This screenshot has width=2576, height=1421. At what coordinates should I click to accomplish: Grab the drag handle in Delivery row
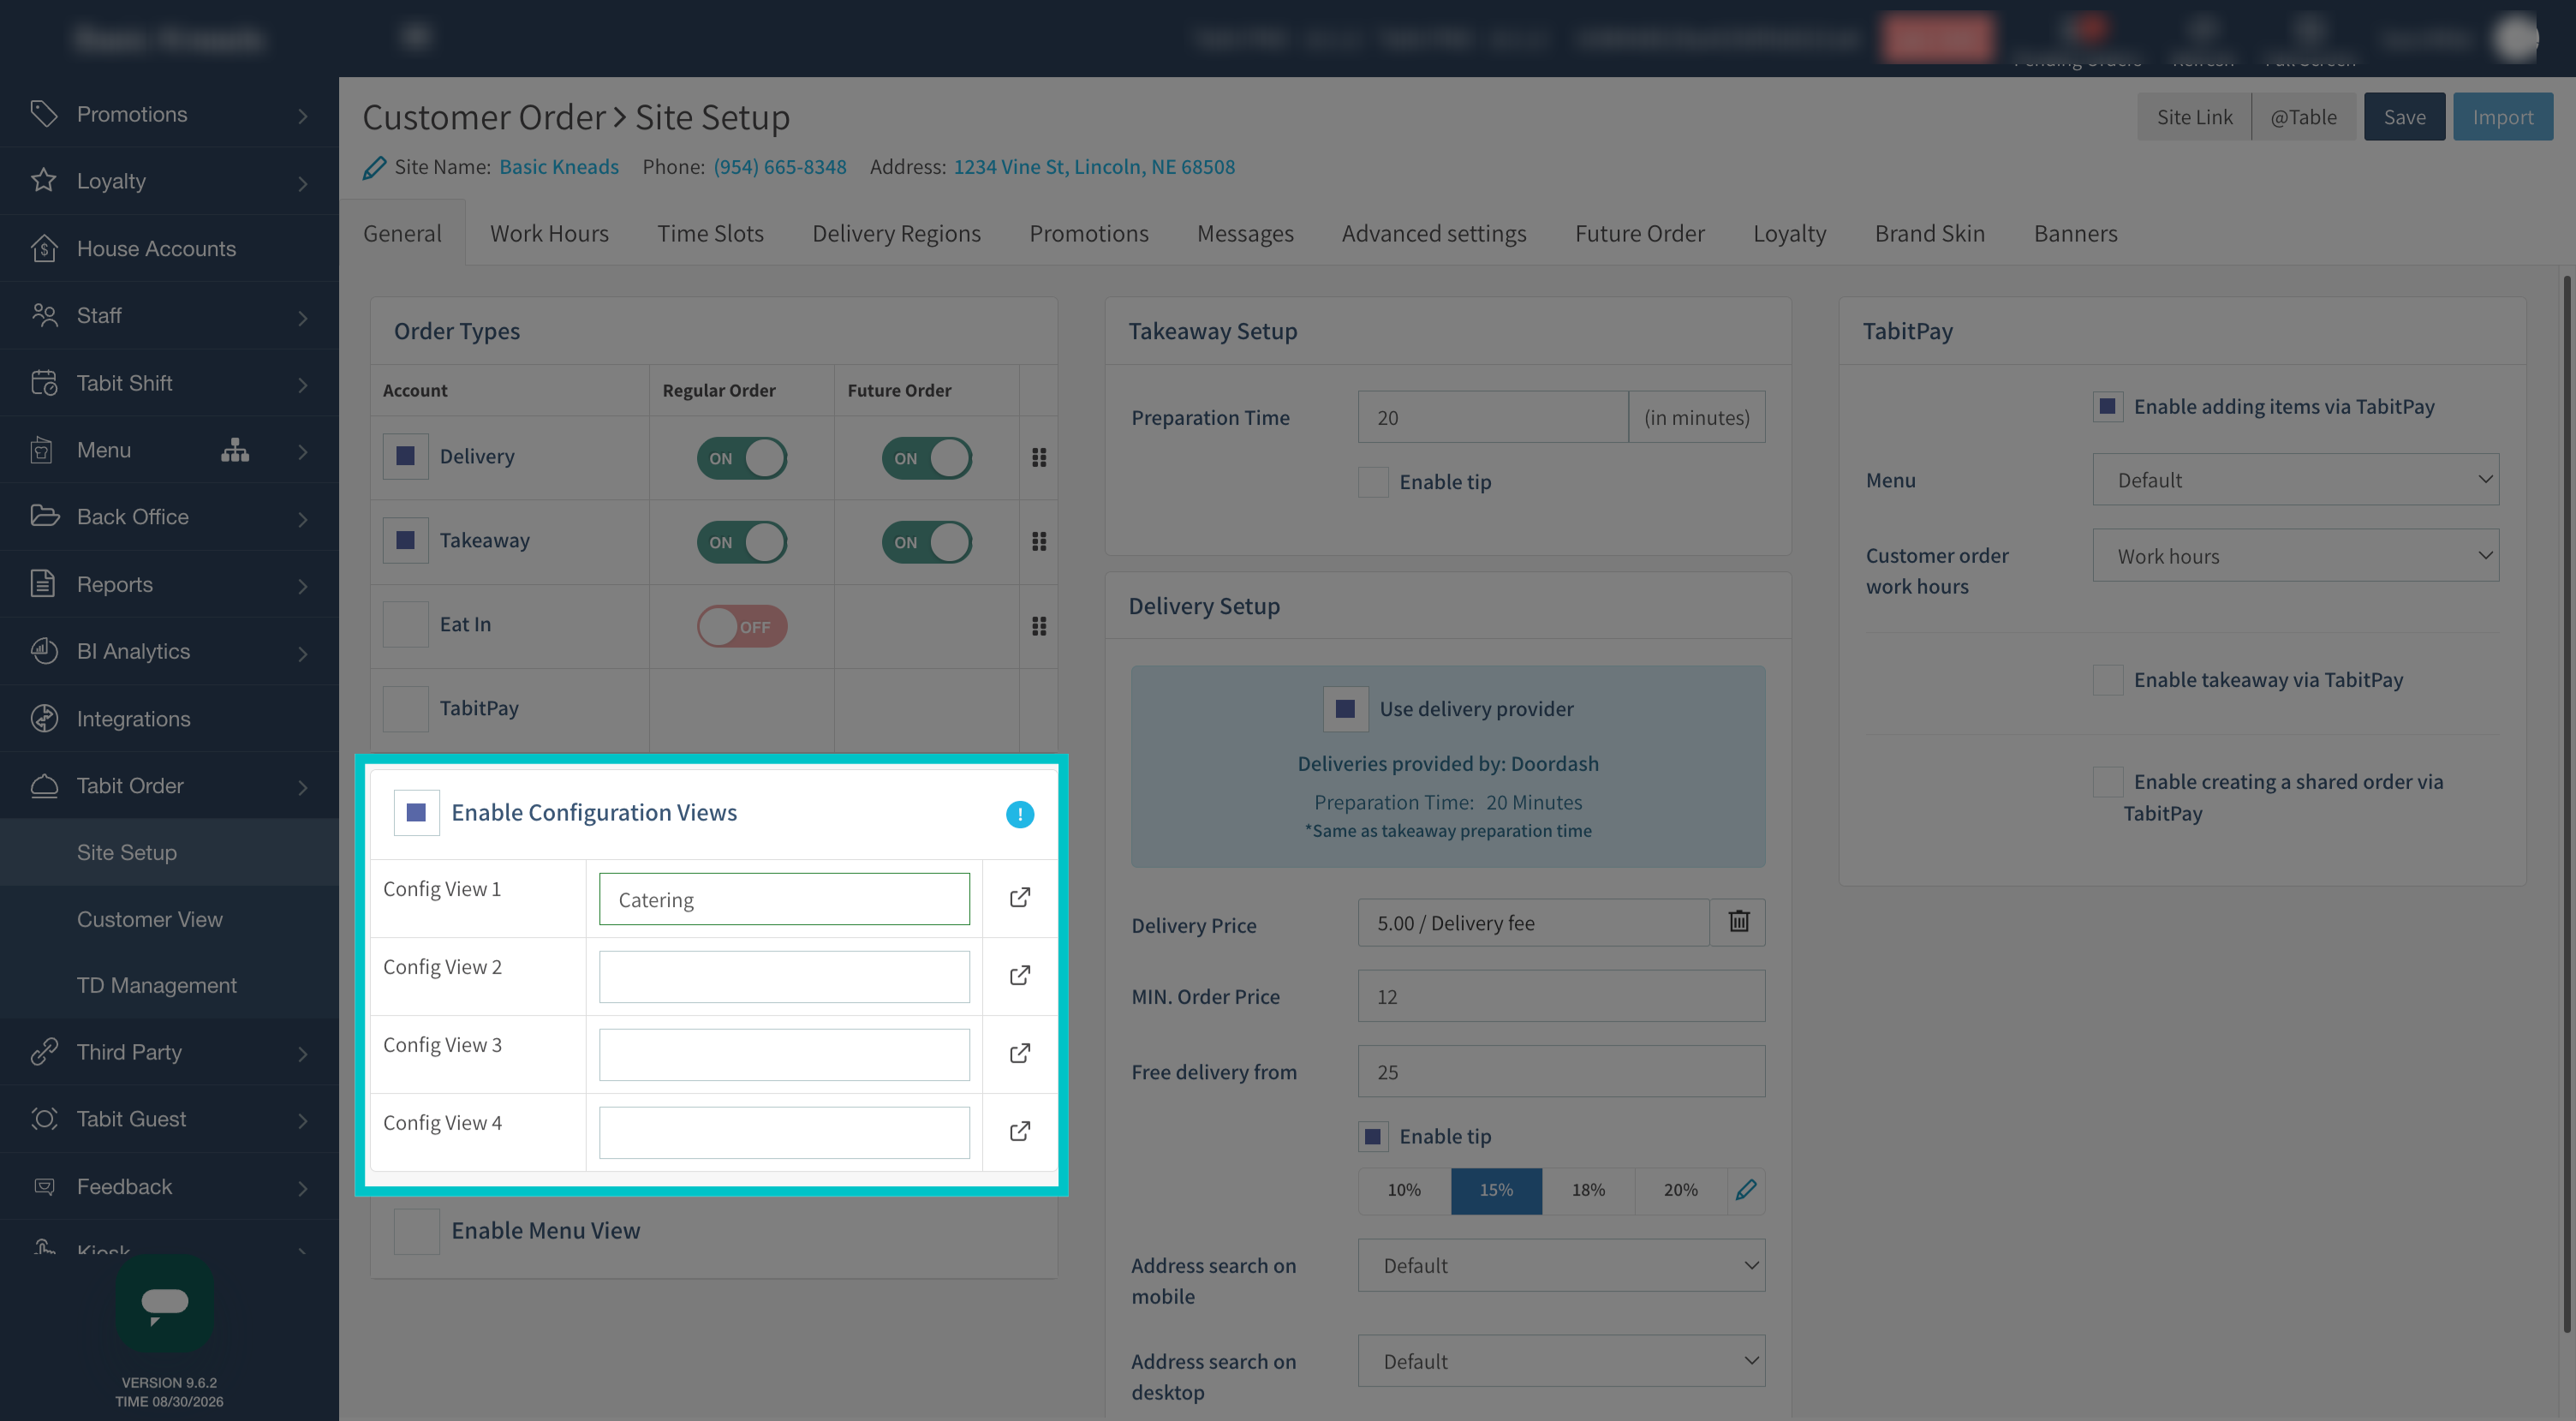[x=1039, y=457]
